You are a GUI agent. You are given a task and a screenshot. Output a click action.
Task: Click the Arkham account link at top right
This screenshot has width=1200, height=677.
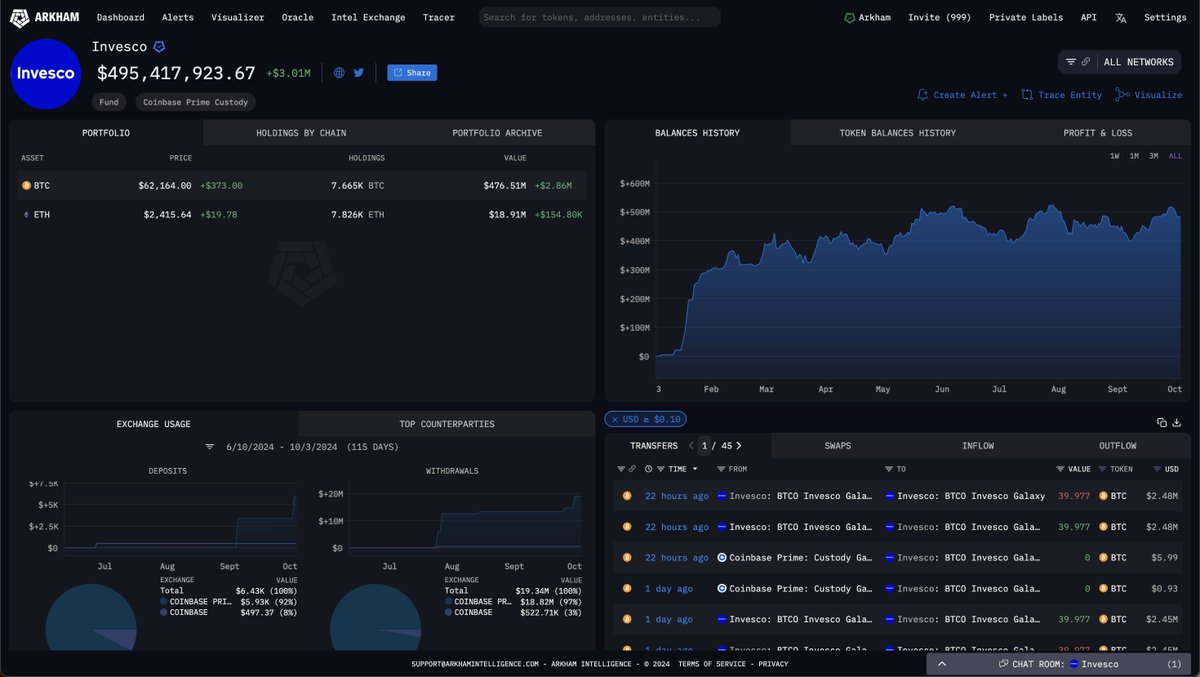(868, 18)
